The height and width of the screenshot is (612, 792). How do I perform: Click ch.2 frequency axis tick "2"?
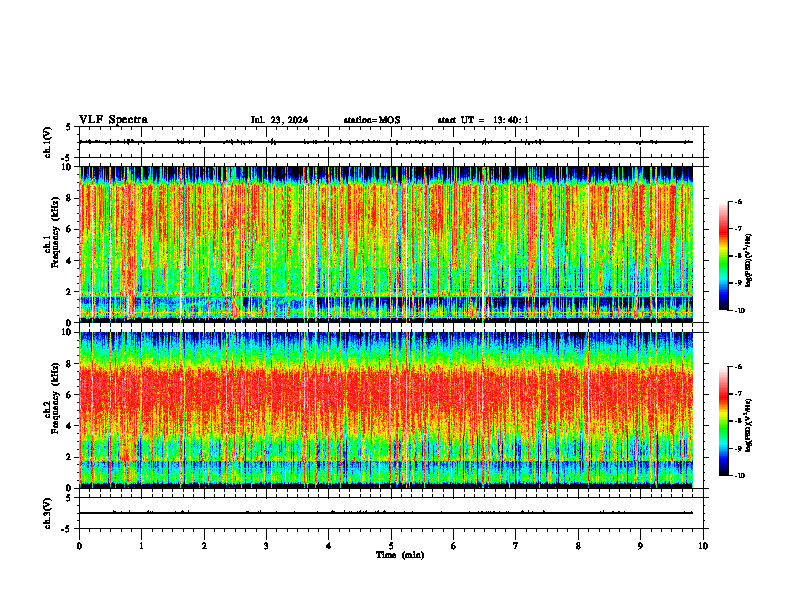tap(70, 457)
